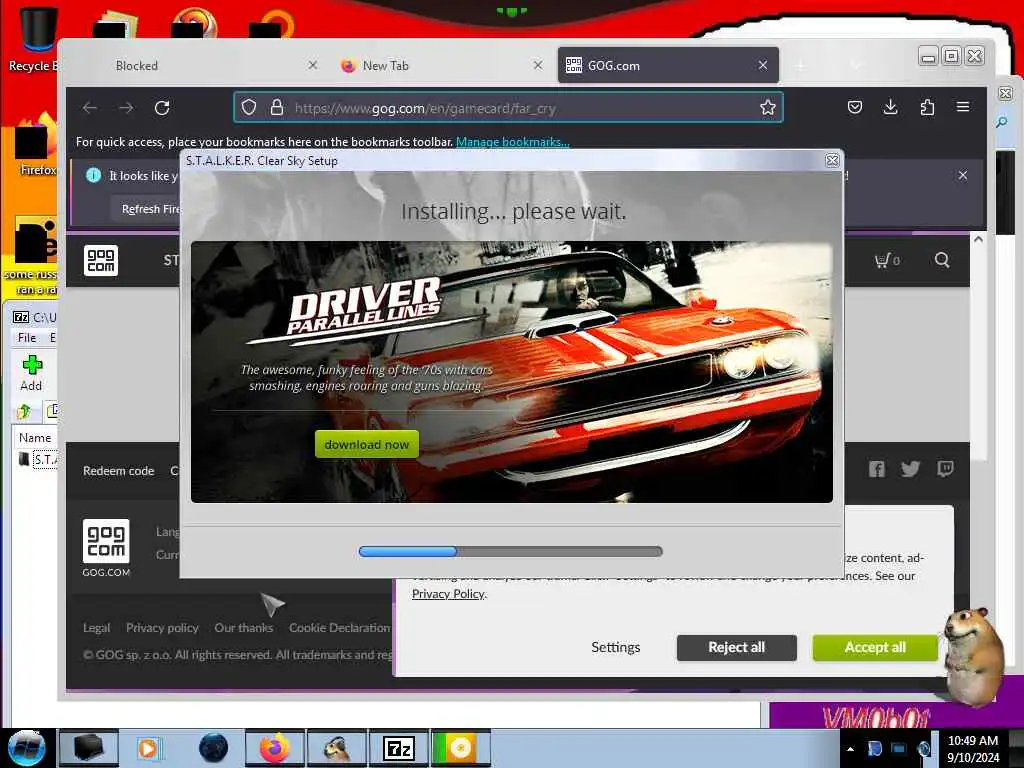This screenshot has width=1024, height=768.
Task: Open GOG Facebook page icon
Action: pyautogui.click(x=876, y=469)
